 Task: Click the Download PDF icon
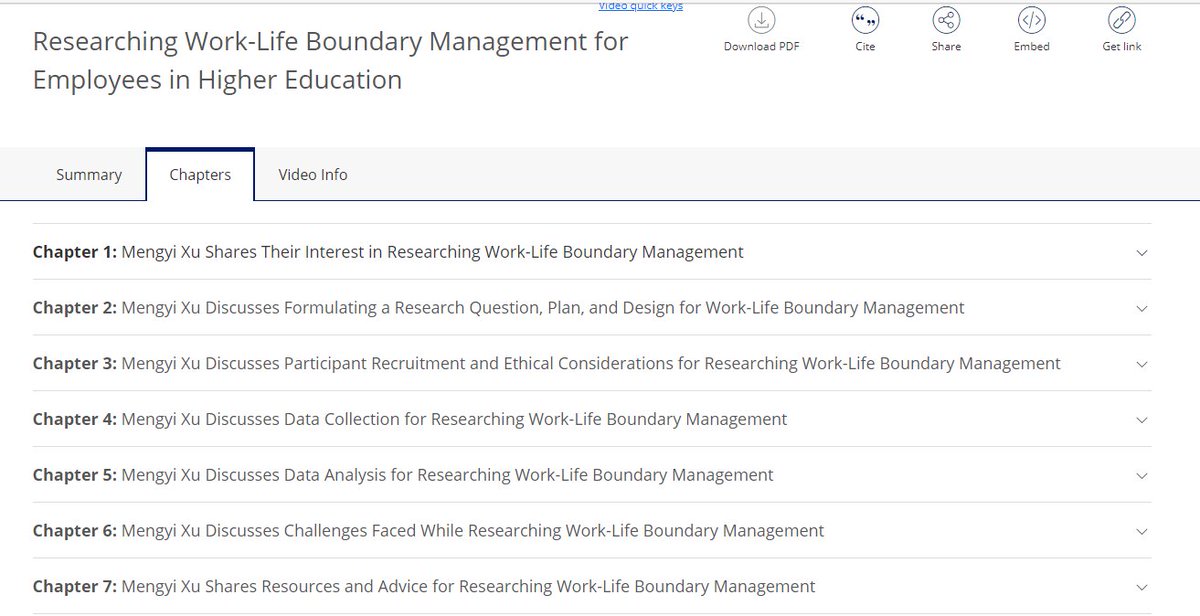pyautogui.click(x=761, y=21)
